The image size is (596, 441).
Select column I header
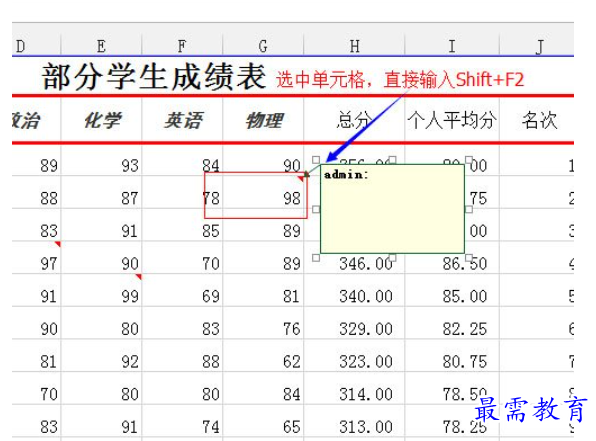pyautogui.click(x=452, y=46)
